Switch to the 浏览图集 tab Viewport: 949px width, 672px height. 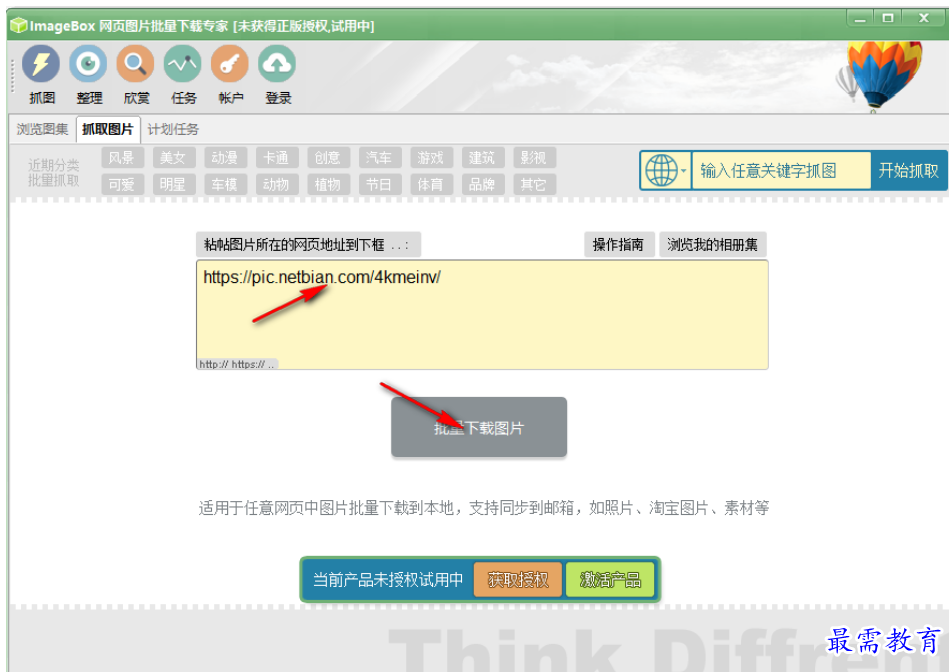pyautogui.click(x=42, y=130)
